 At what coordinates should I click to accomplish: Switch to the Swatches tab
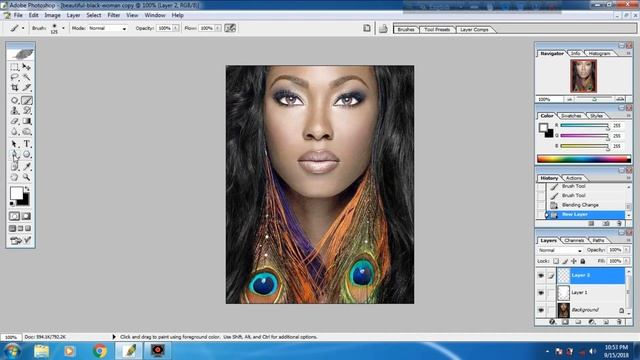tap(571, 116)
